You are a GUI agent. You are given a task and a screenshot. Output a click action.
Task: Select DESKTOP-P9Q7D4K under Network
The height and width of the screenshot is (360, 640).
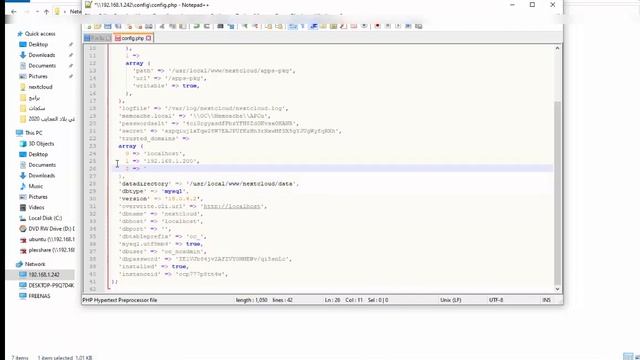(51, 285)
